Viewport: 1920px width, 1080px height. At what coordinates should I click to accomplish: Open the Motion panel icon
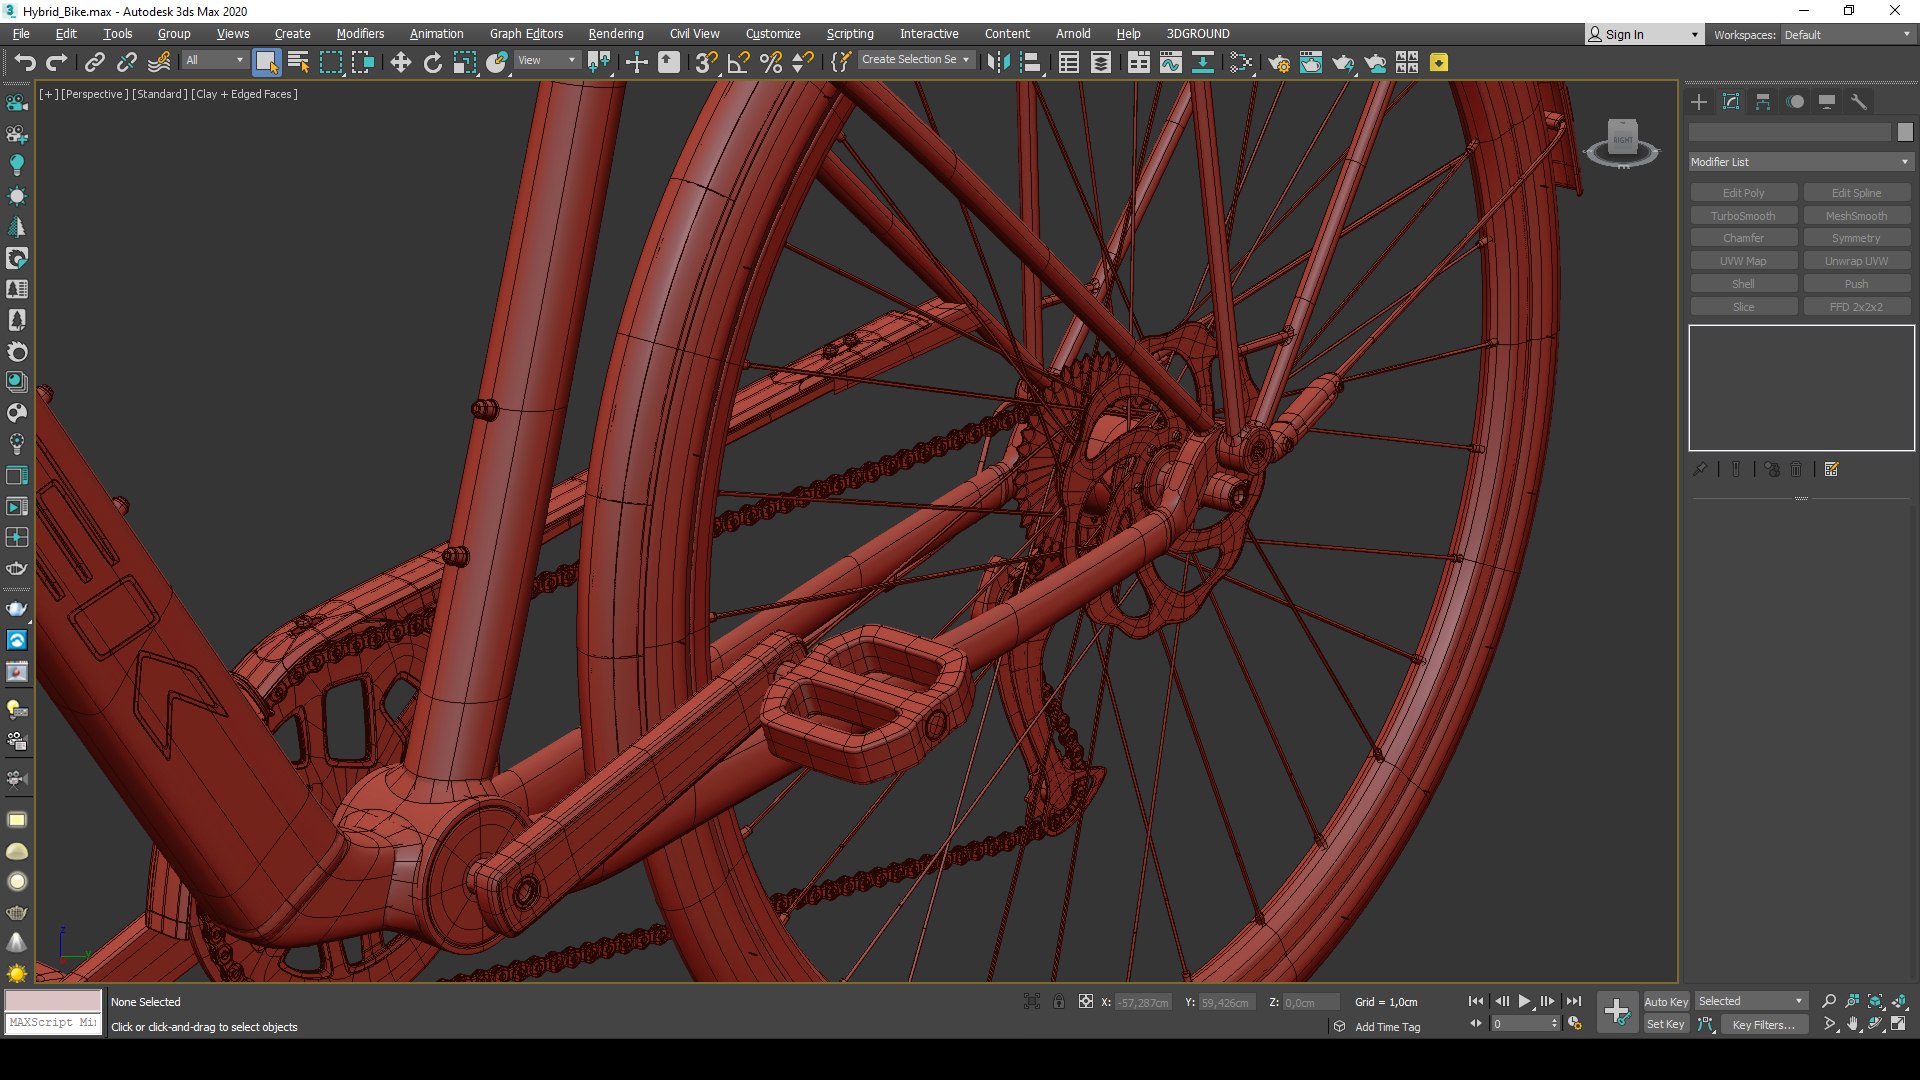point(1795,102)
